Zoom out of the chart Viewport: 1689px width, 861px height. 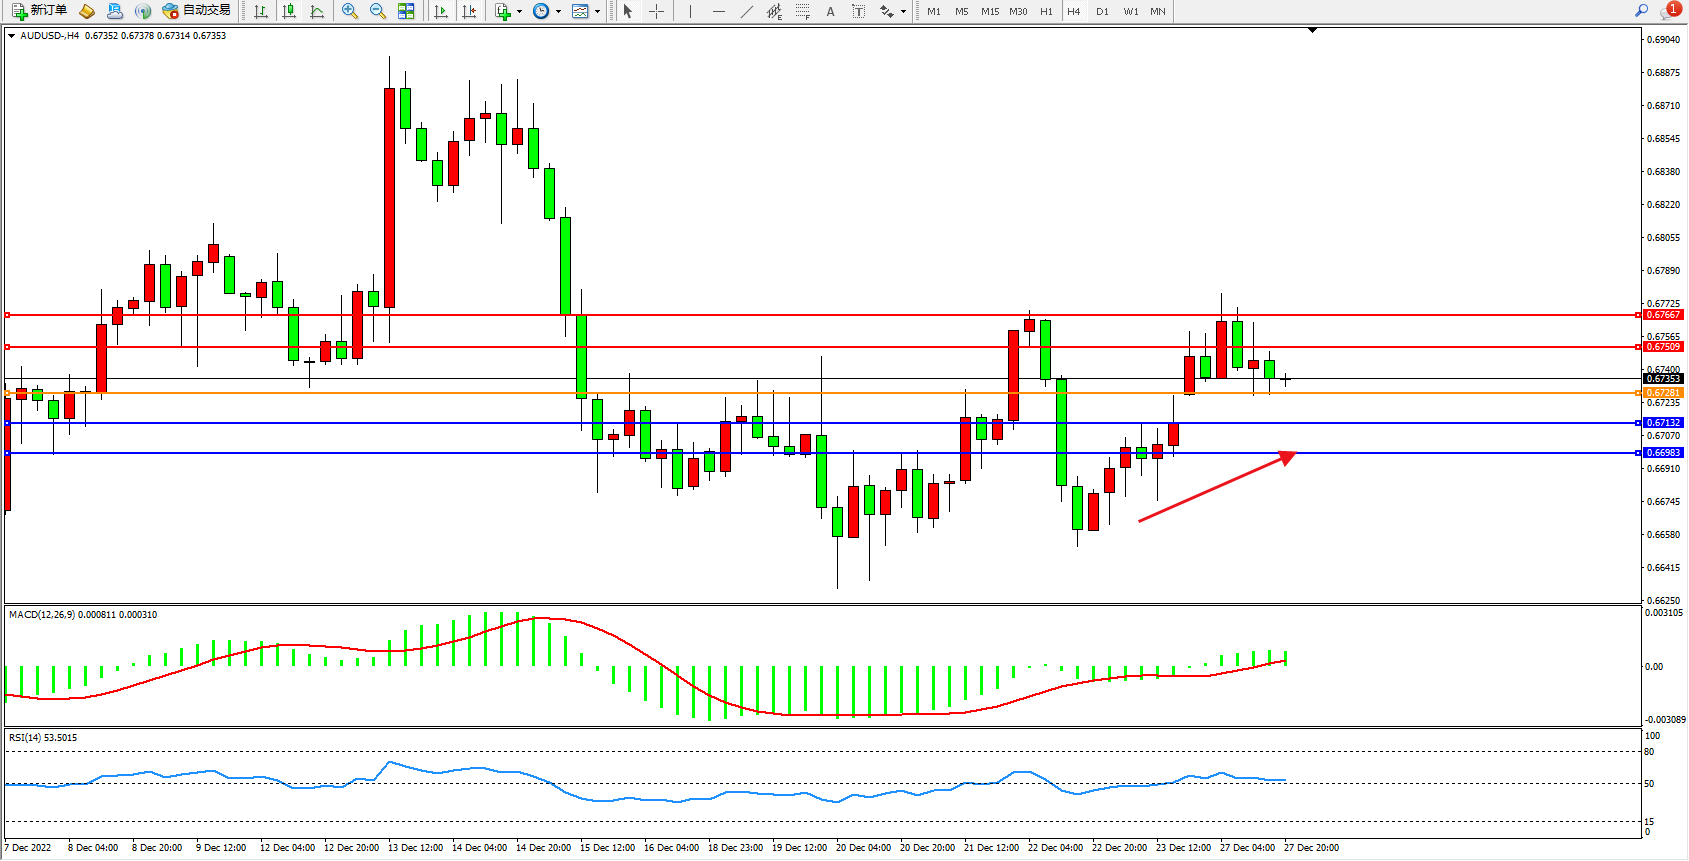[378, 11]
